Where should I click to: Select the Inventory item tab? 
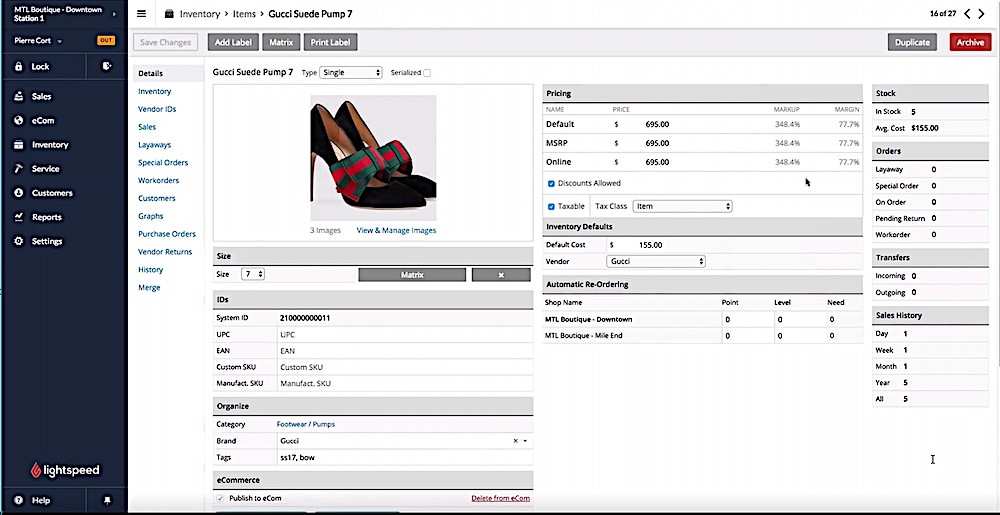tap(154, 91)
